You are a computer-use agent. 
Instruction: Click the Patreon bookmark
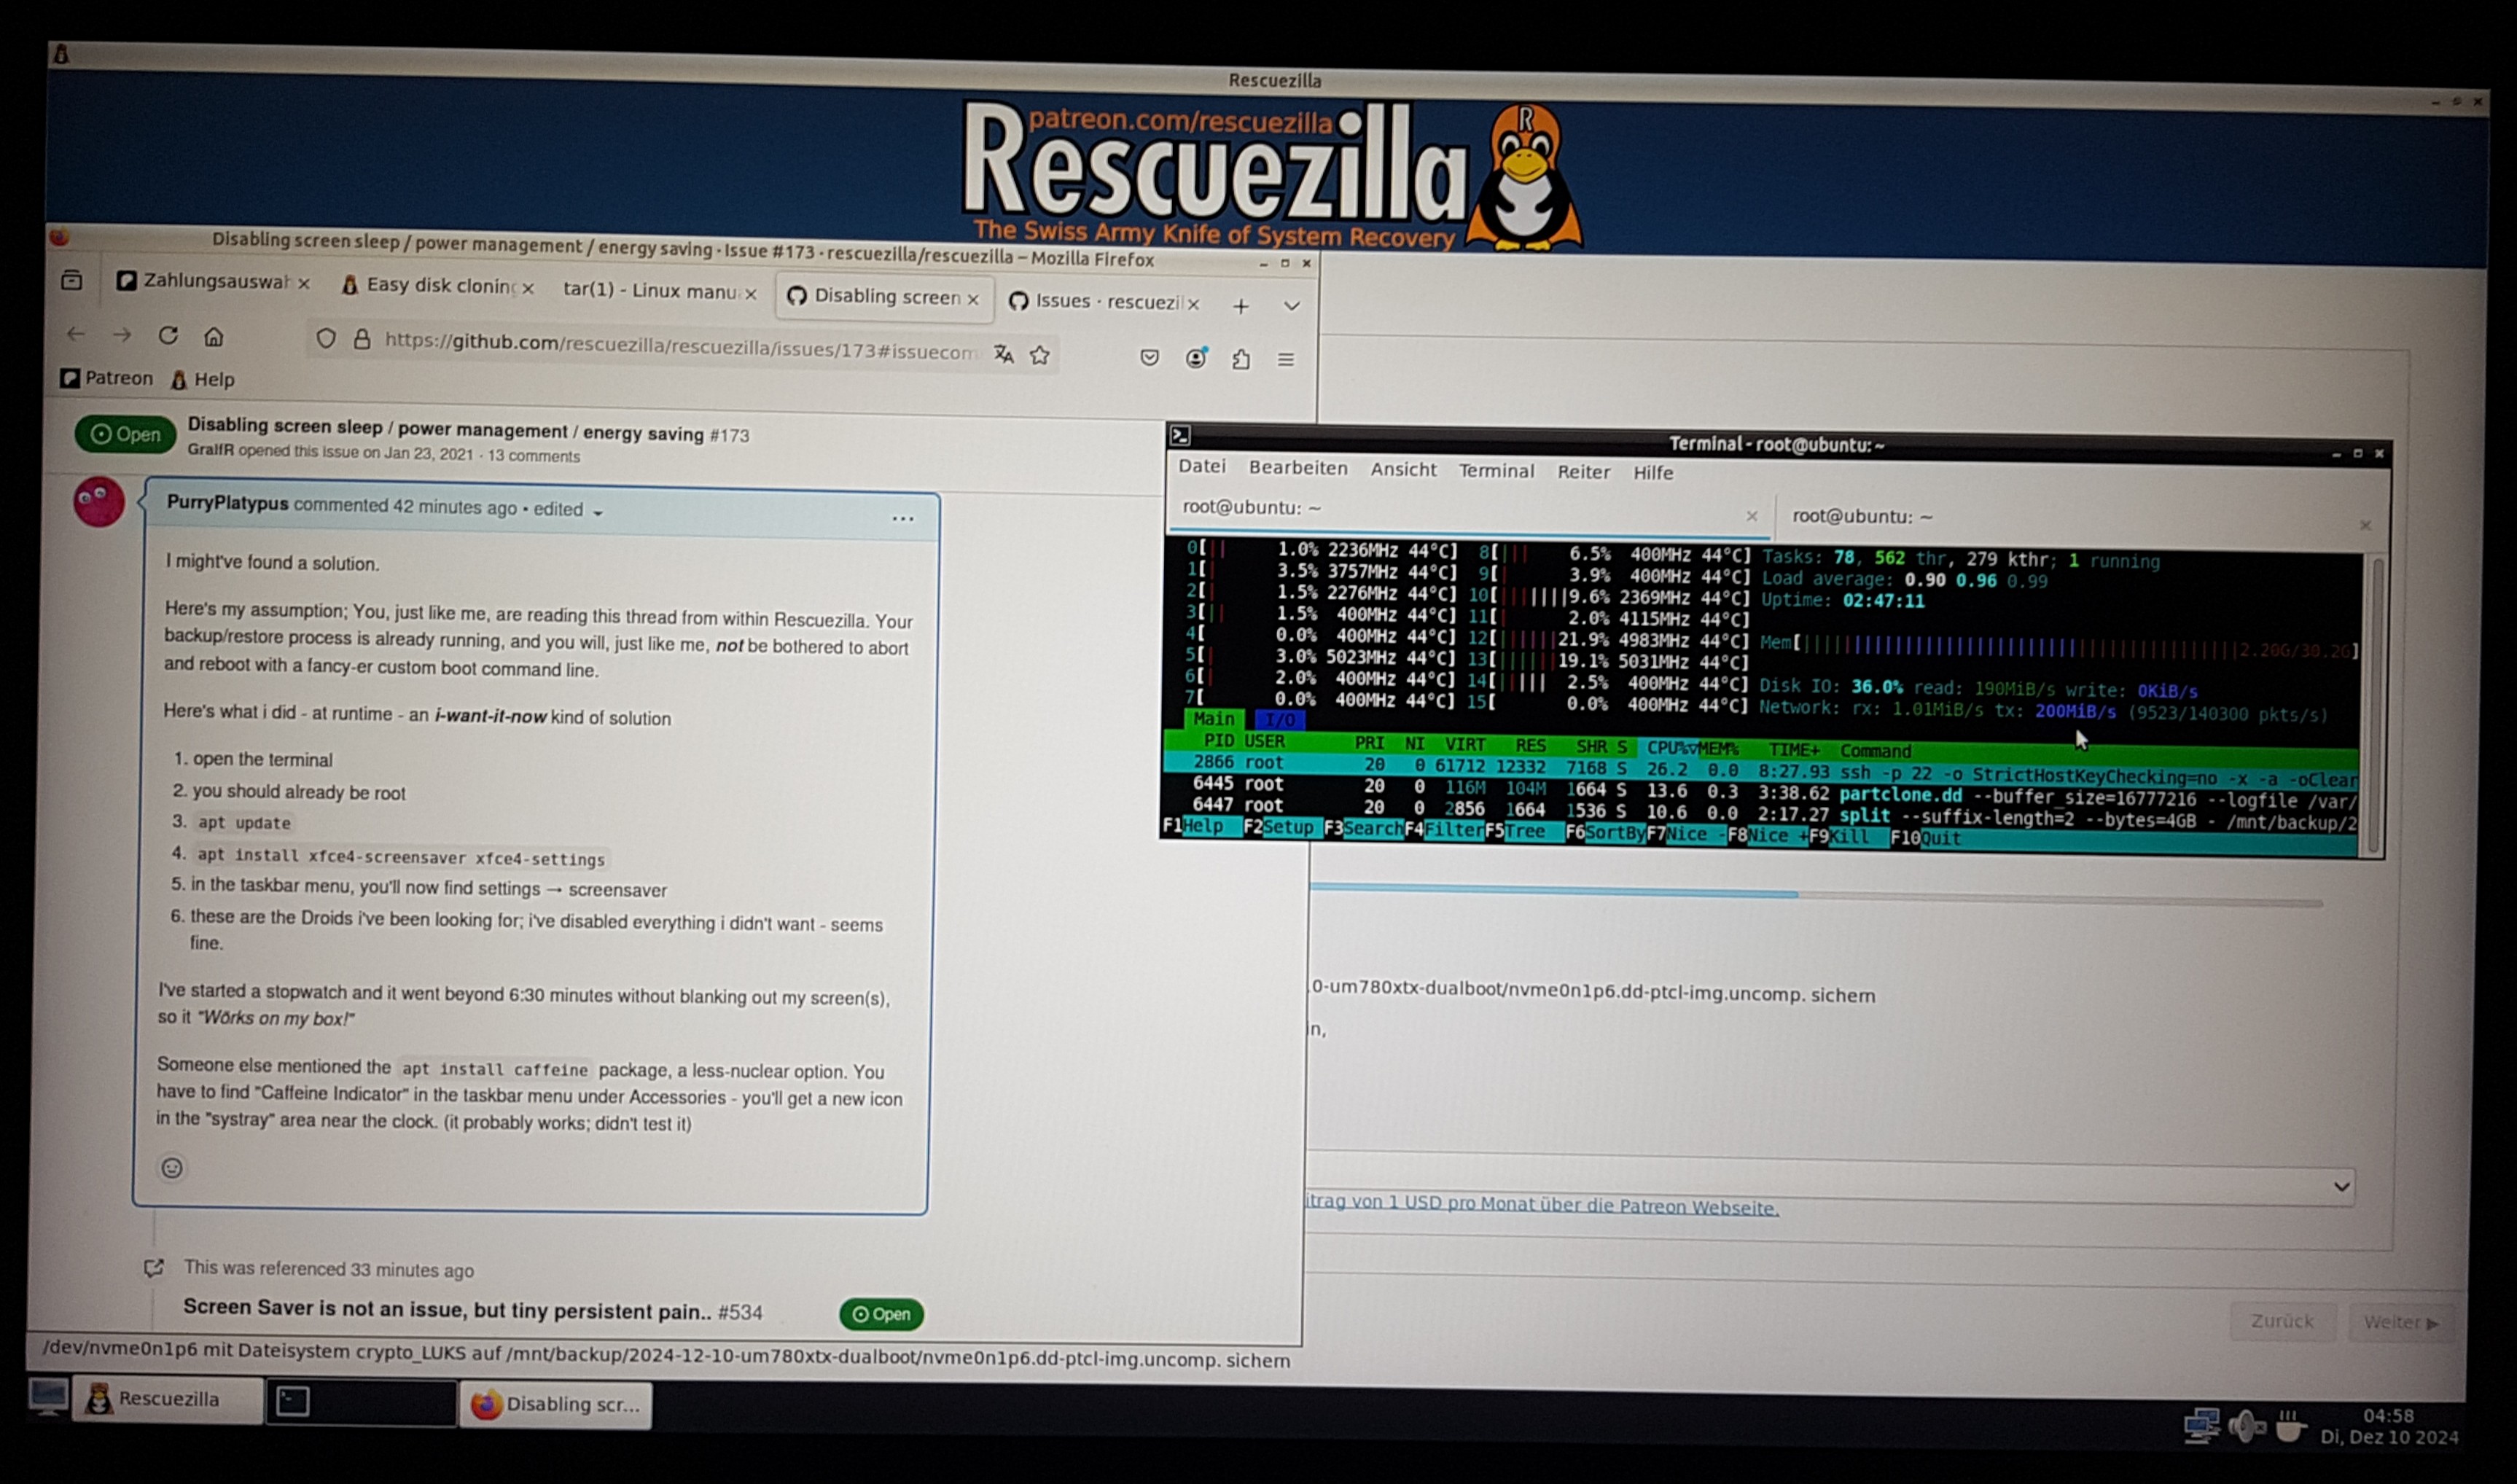click(x=106, y=378)
